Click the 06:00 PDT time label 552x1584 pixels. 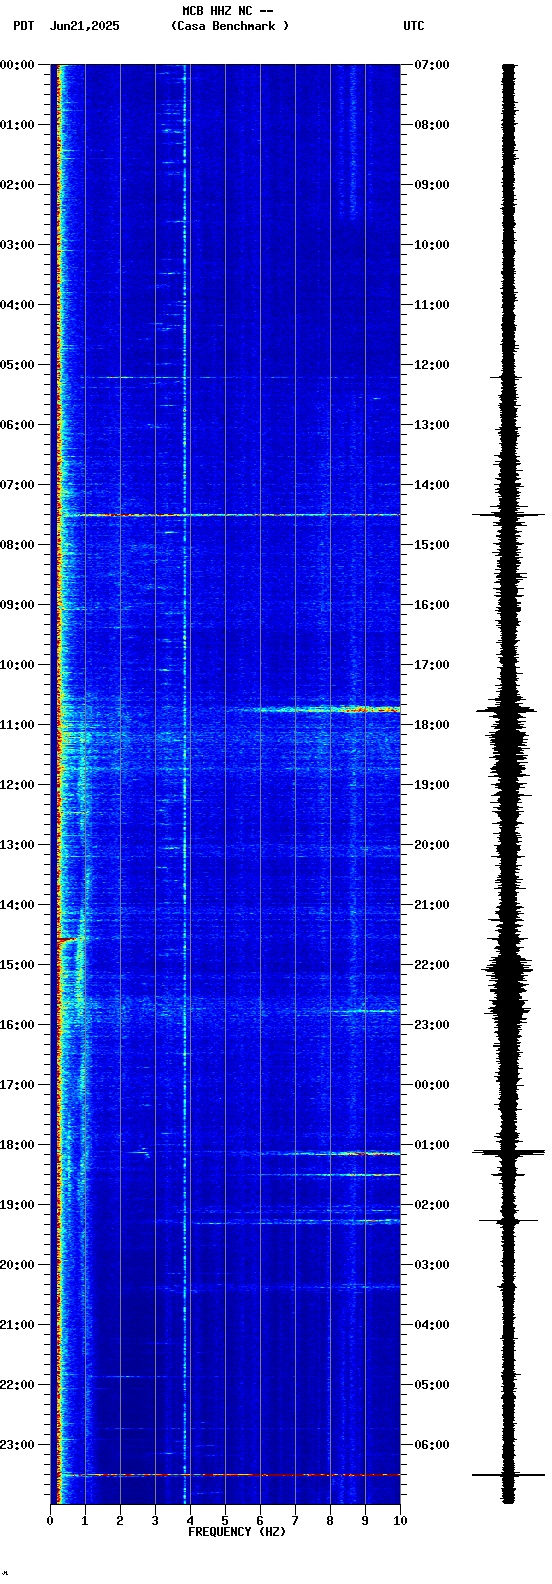click(18, 425)
